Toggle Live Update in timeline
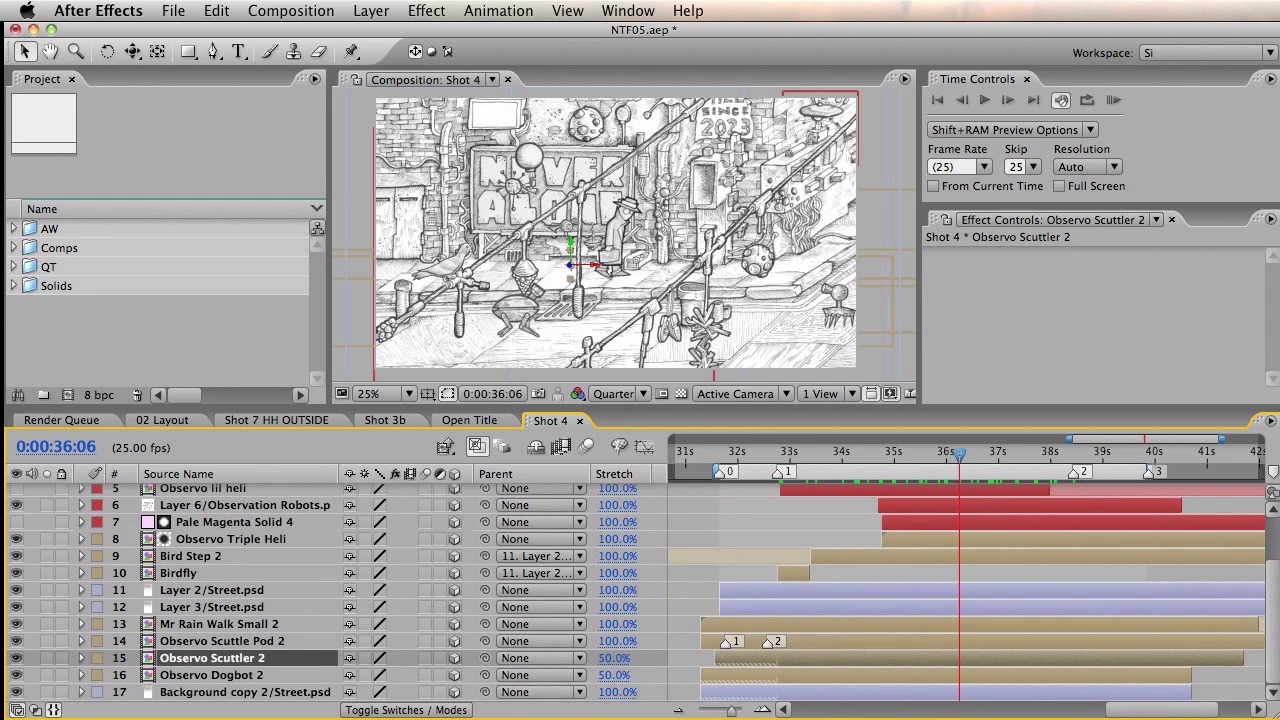Screen dimensions: 1280x720 click(x=477, y=447)
